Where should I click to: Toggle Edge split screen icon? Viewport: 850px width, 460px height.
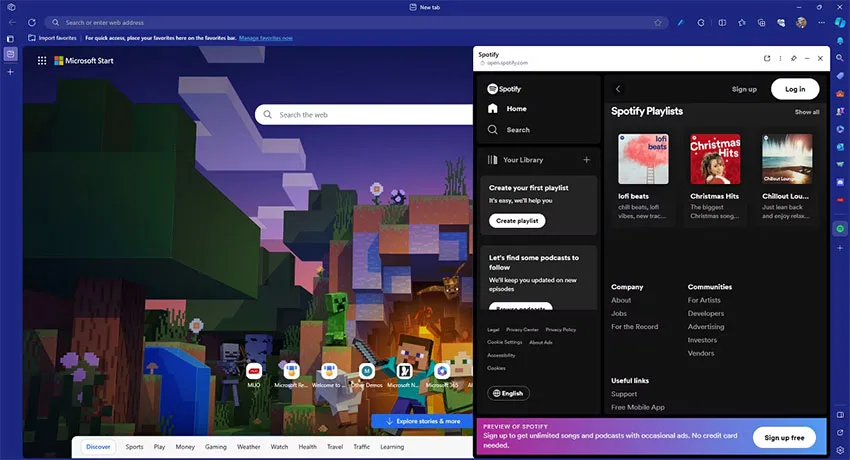[x=722, y=22]
